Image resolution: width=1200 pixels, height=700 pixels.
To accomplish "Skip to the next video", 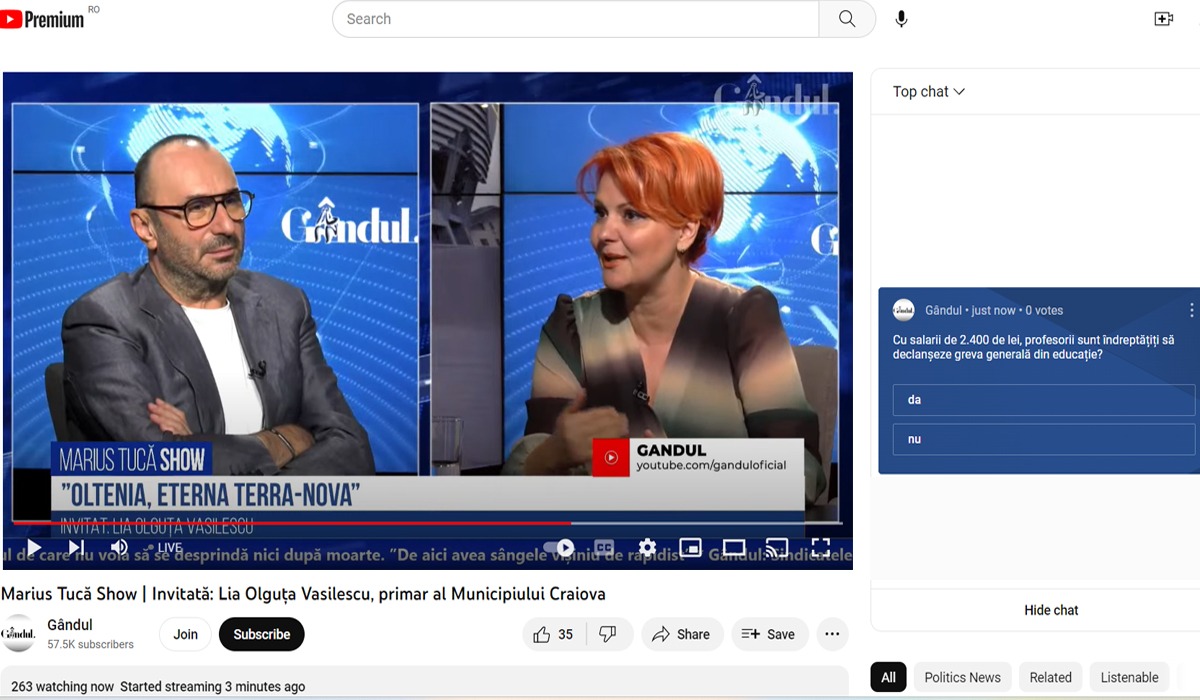I will coord(76,547).
